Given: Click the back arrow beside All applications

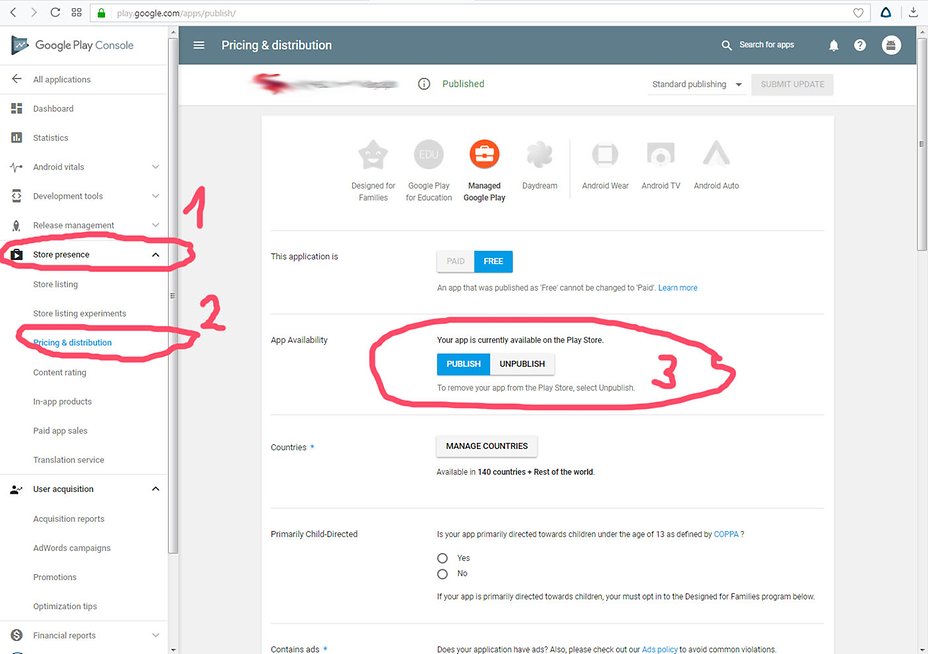Looking at the screenshot, I should coord(17,79).
